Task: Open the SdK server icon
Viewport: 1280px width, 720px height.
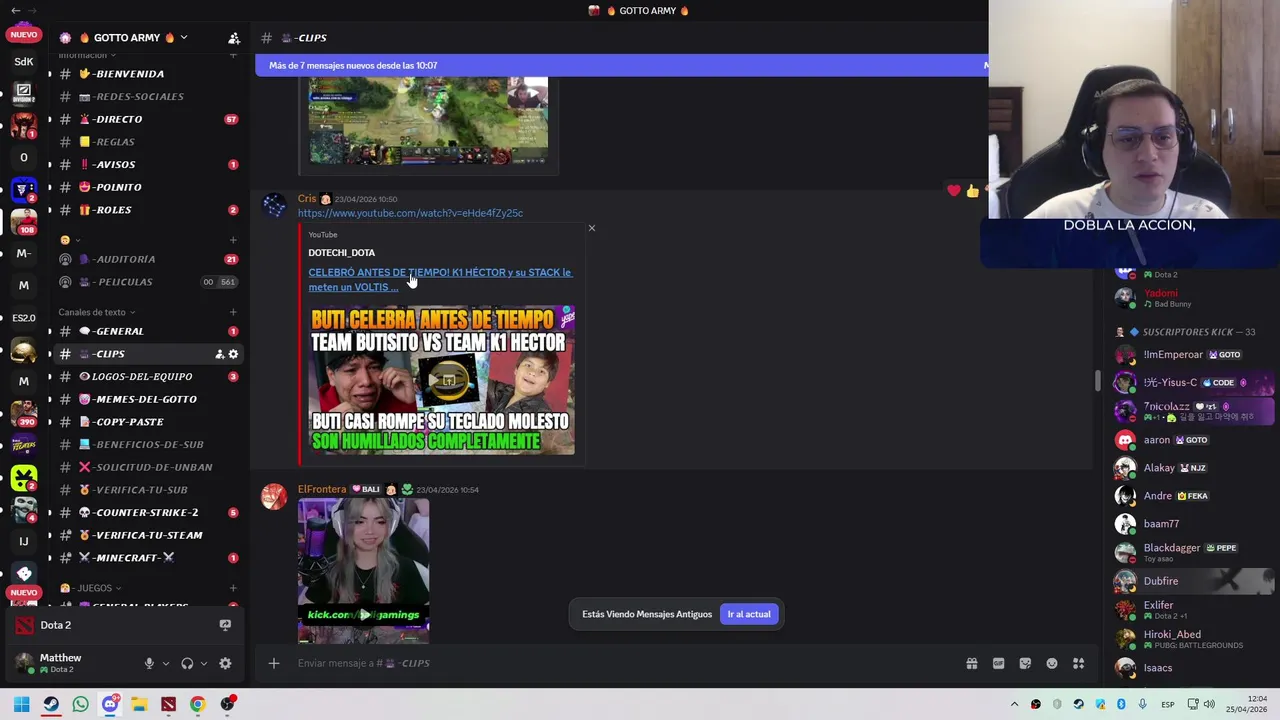Action: (24, 62)
